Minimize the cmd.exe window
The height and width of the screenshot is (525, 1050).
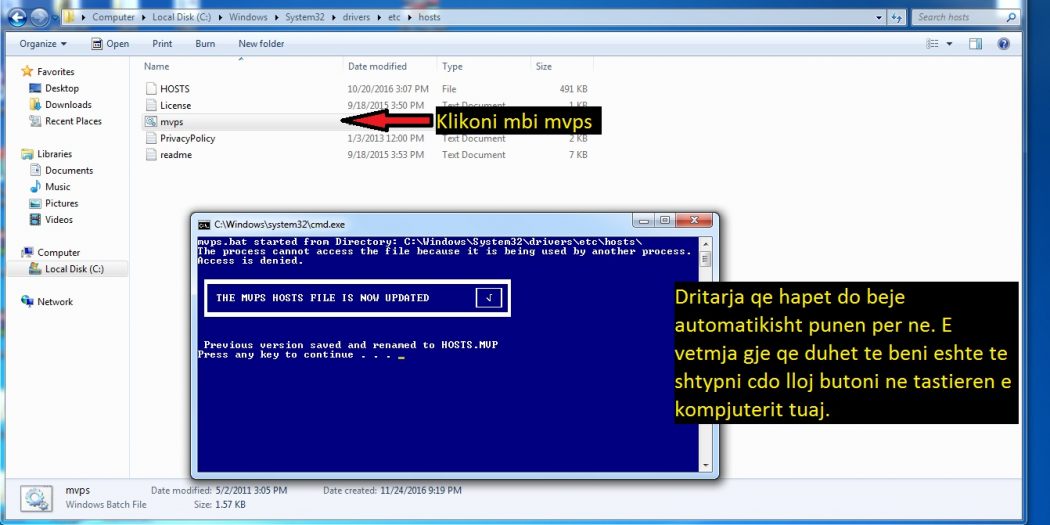click(x=644, y=220)
